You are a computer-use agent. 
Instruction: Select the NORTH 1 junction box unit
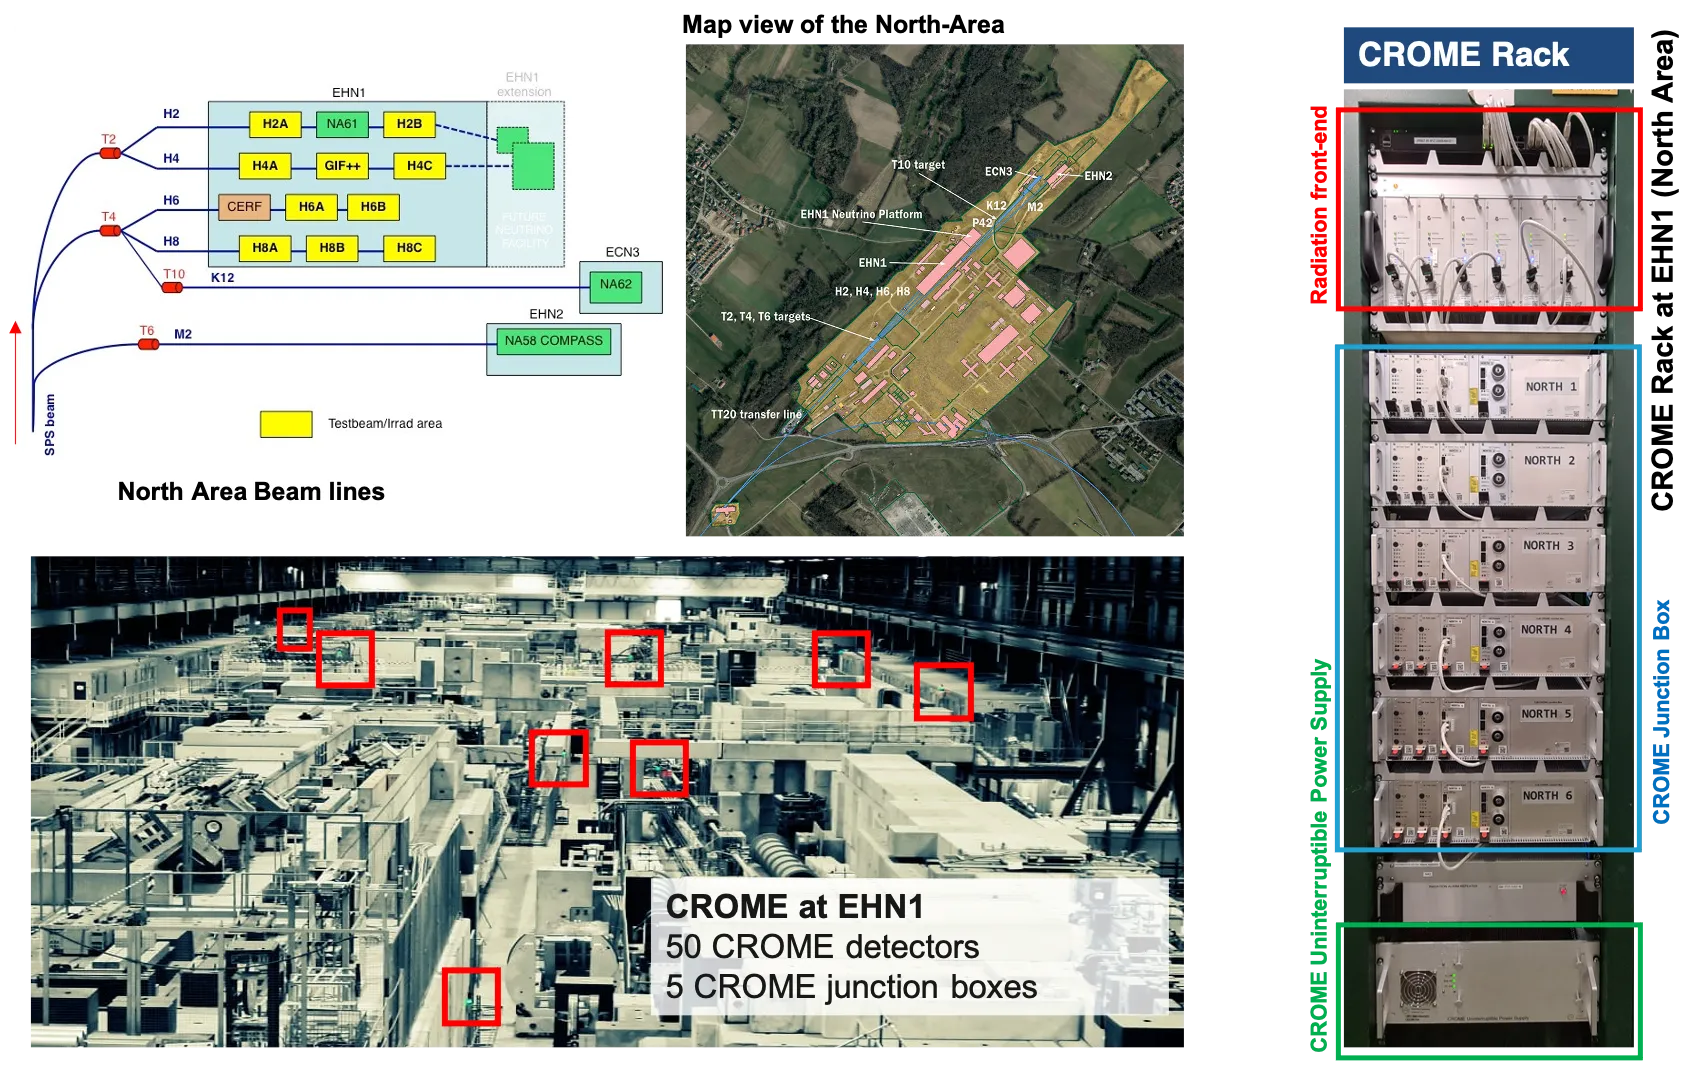pos(1488,387)
